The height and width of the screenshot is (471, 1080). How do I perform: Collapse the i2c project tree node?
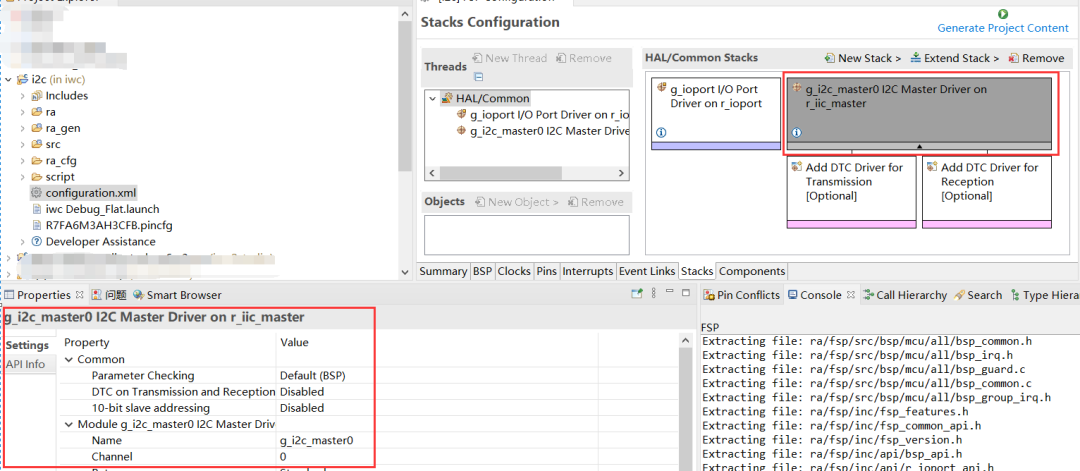[x=8, y=79]
